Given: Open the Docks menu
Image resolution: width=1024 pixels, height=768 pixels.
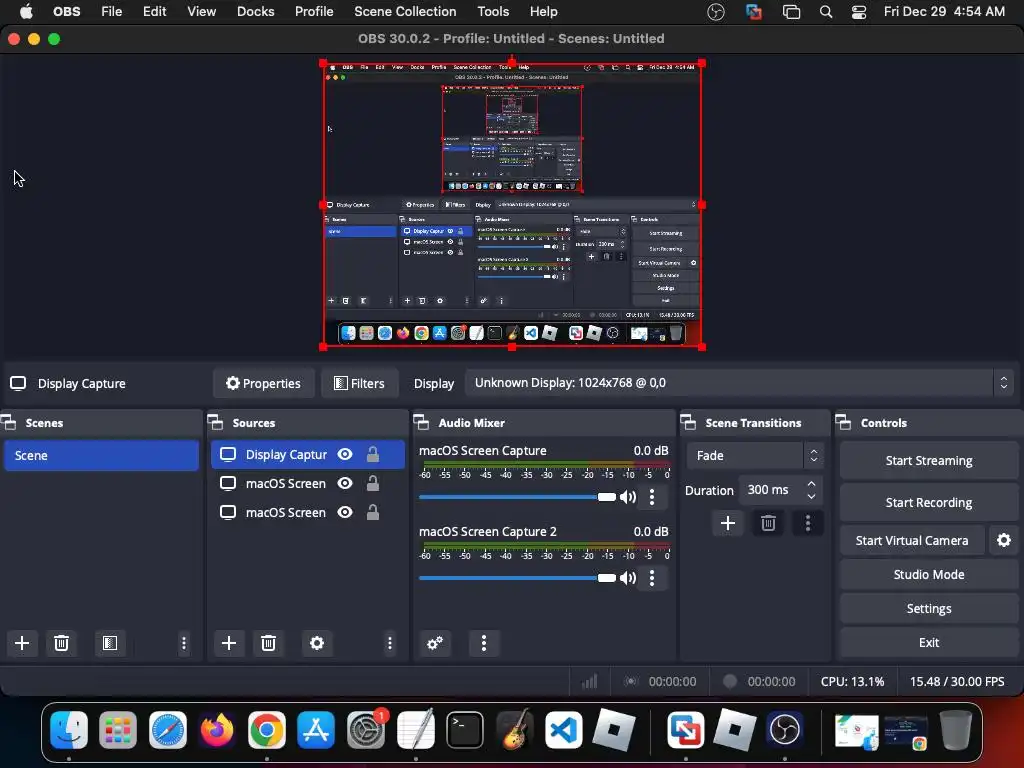Looking at the screenshot, I should point(255,12).
